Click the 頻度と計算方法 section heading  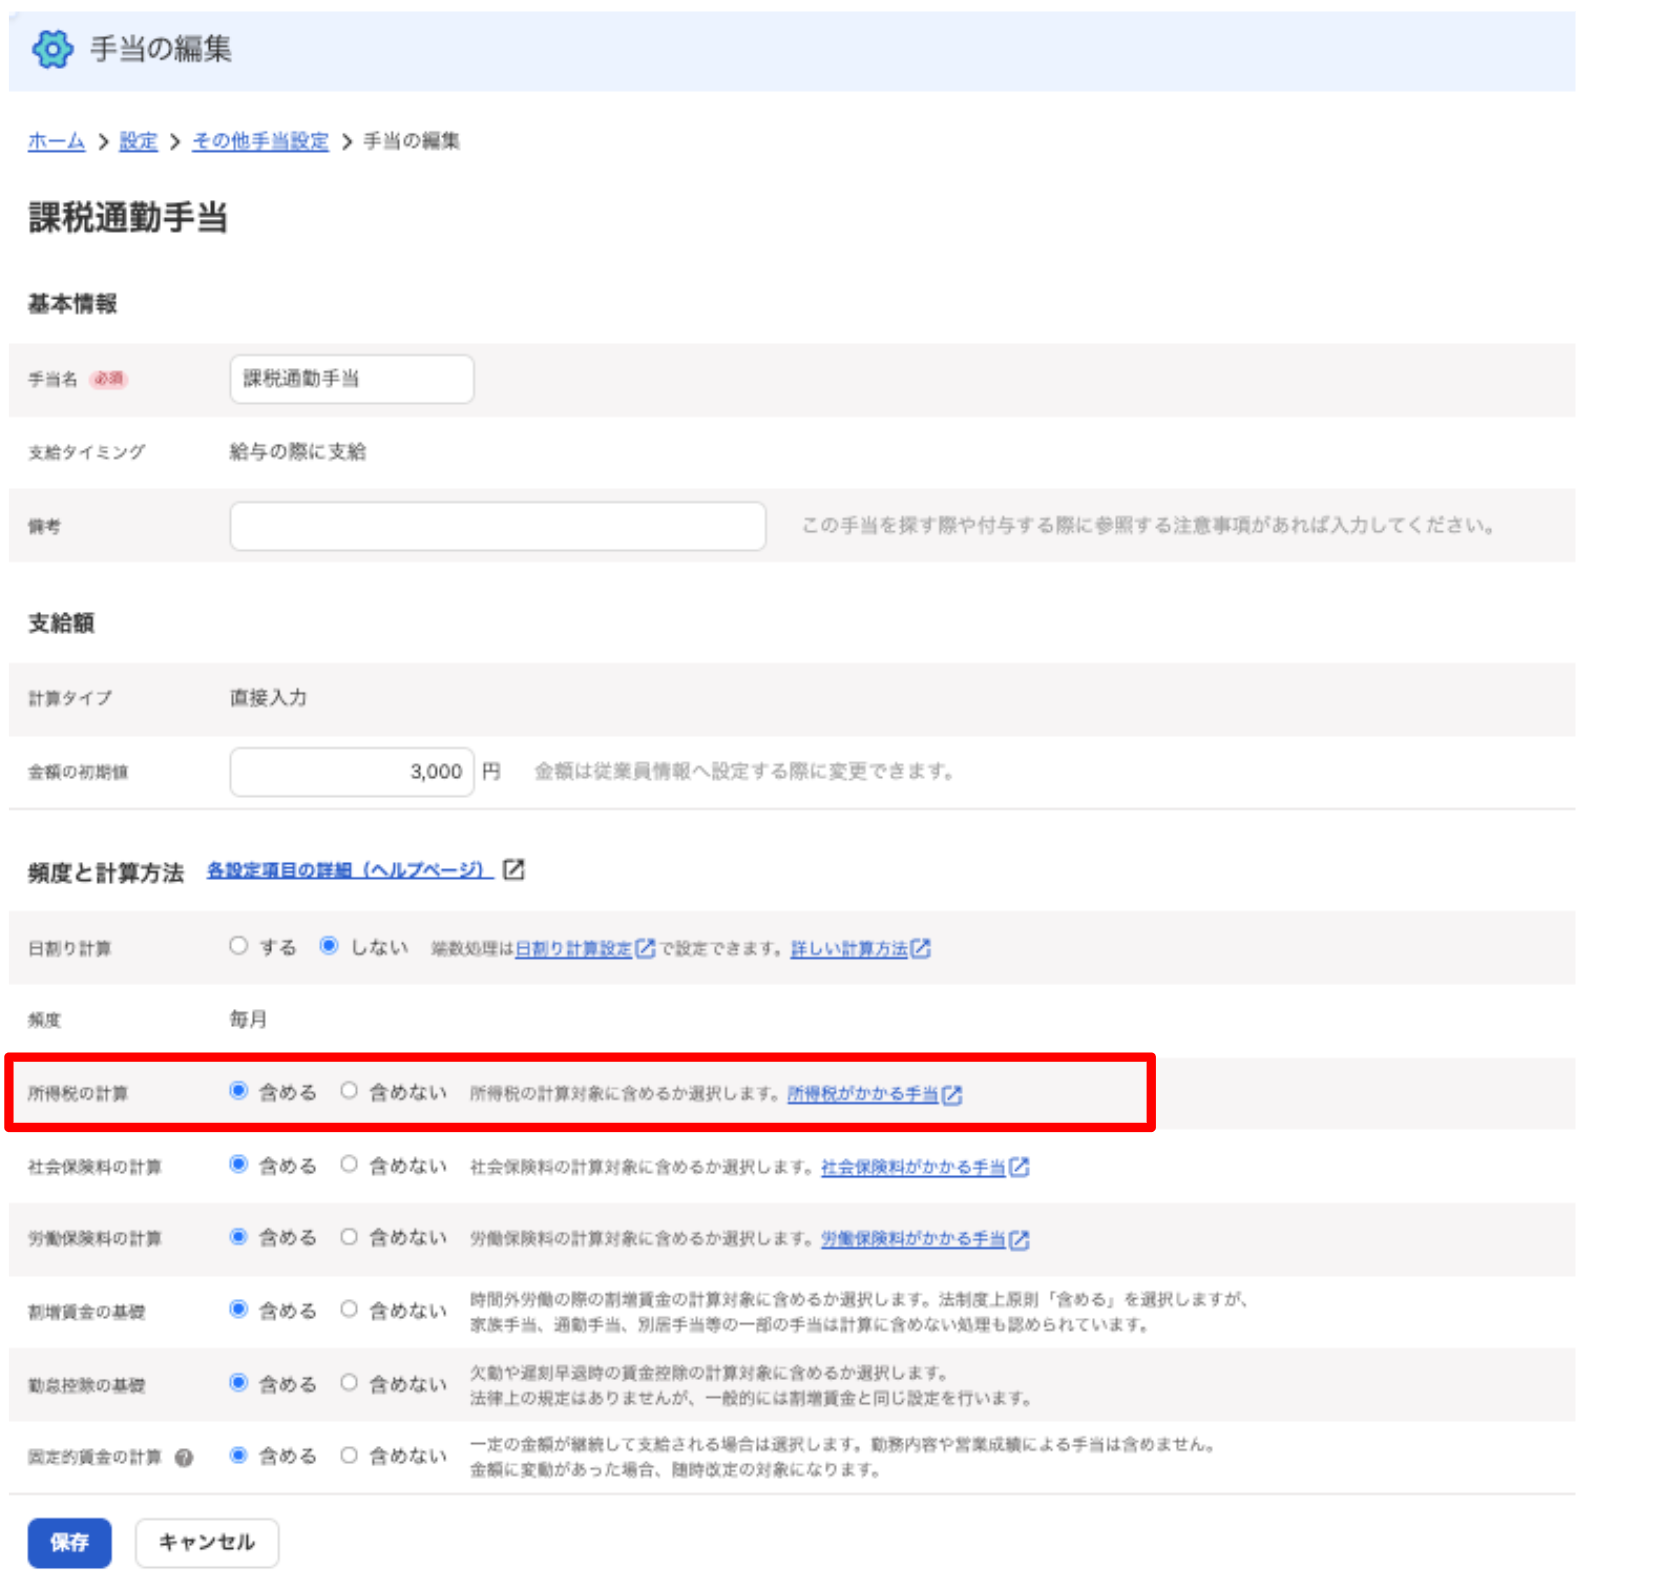106,873
